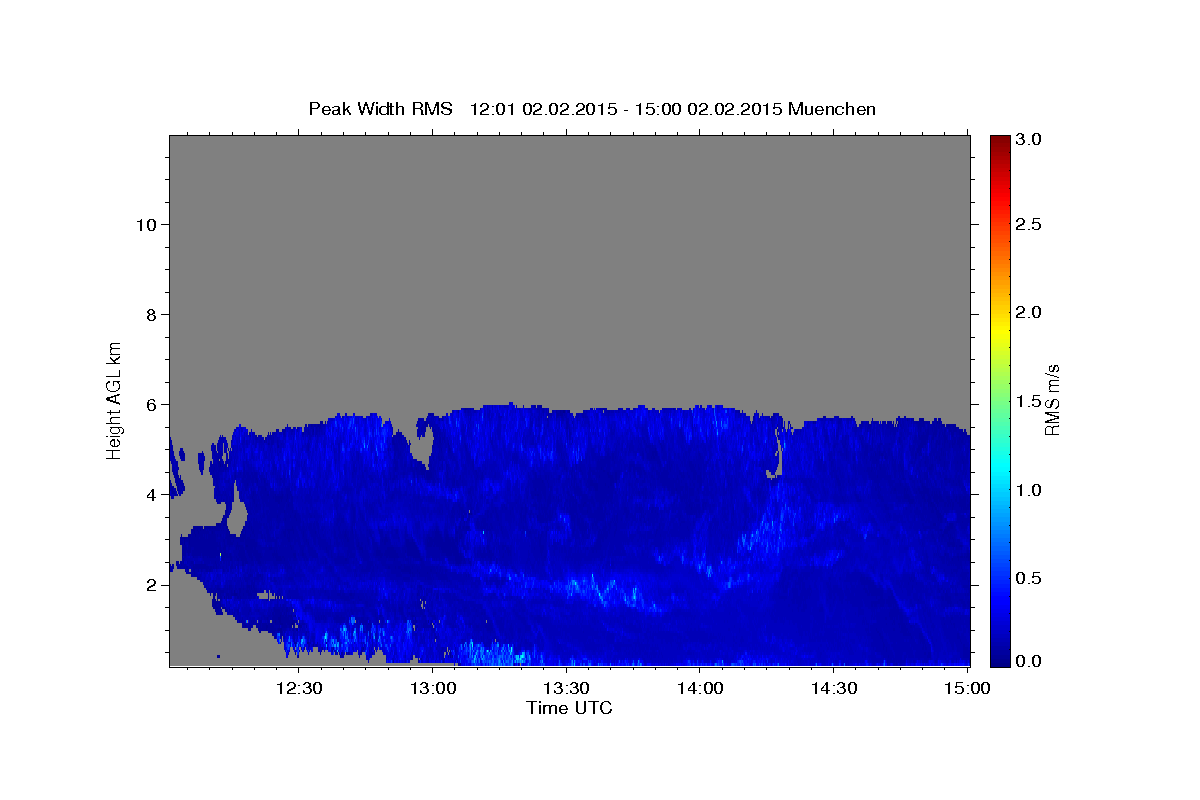Click the 'Muenchen' station name in title
The image size is (1200, 800).
click(x=832, y=109)
